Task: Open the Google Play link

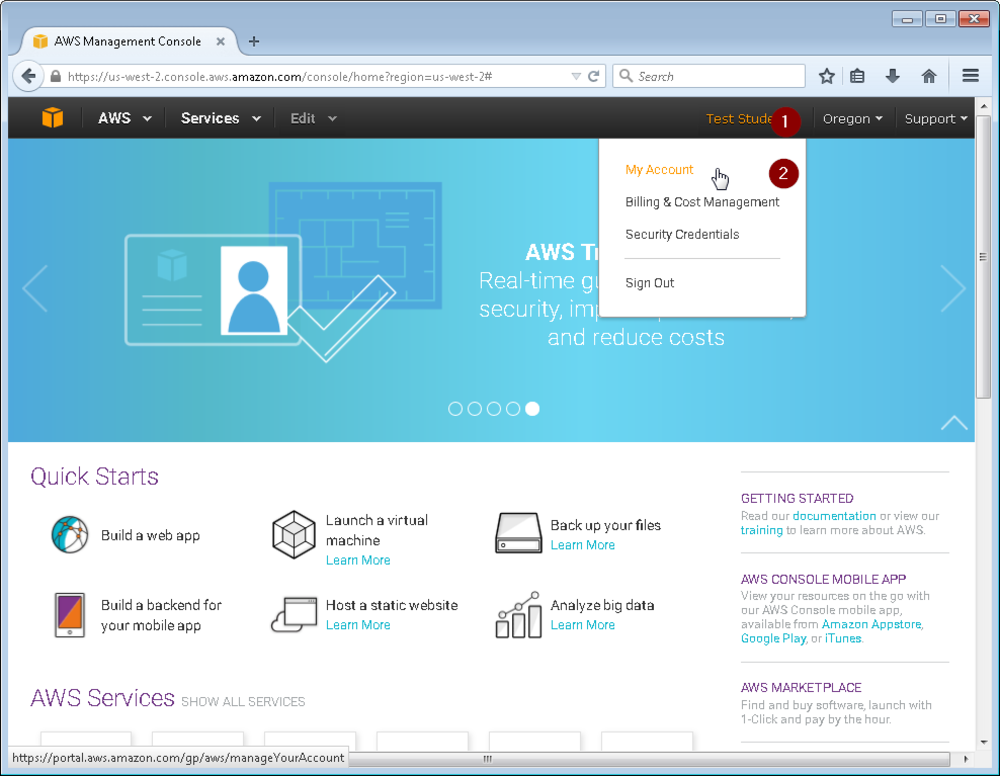Action: tap(773, 638)
